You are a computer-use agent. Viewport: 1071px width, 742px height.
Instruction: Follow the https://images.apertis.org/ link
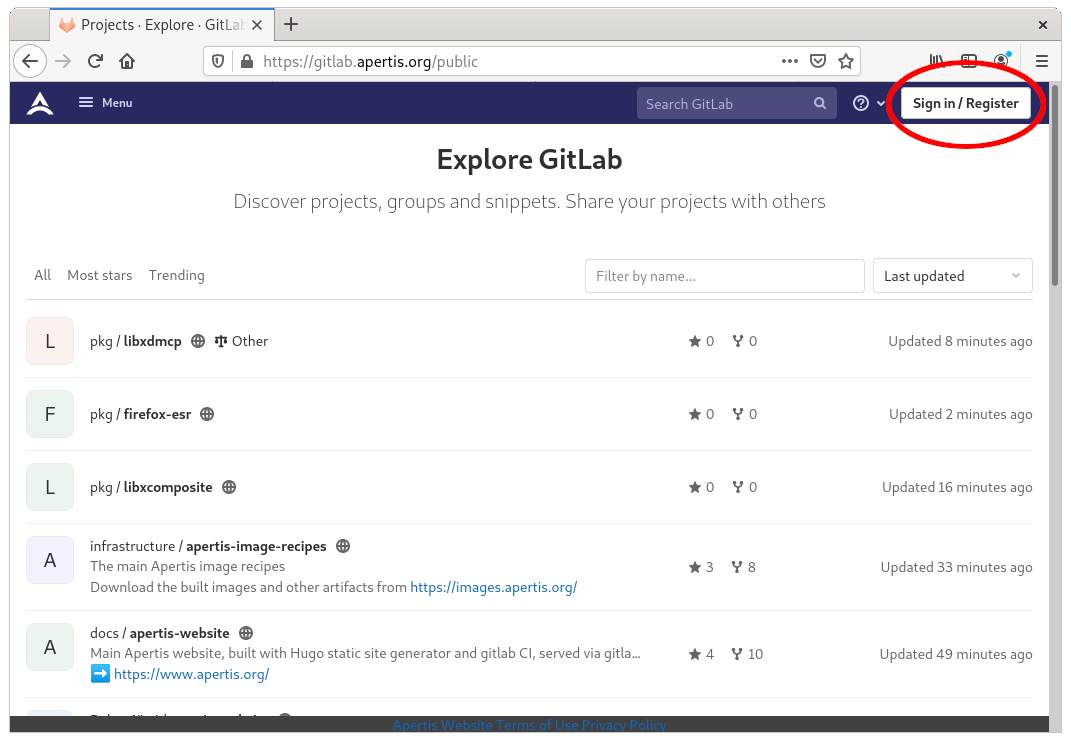[x=494, y=587]
